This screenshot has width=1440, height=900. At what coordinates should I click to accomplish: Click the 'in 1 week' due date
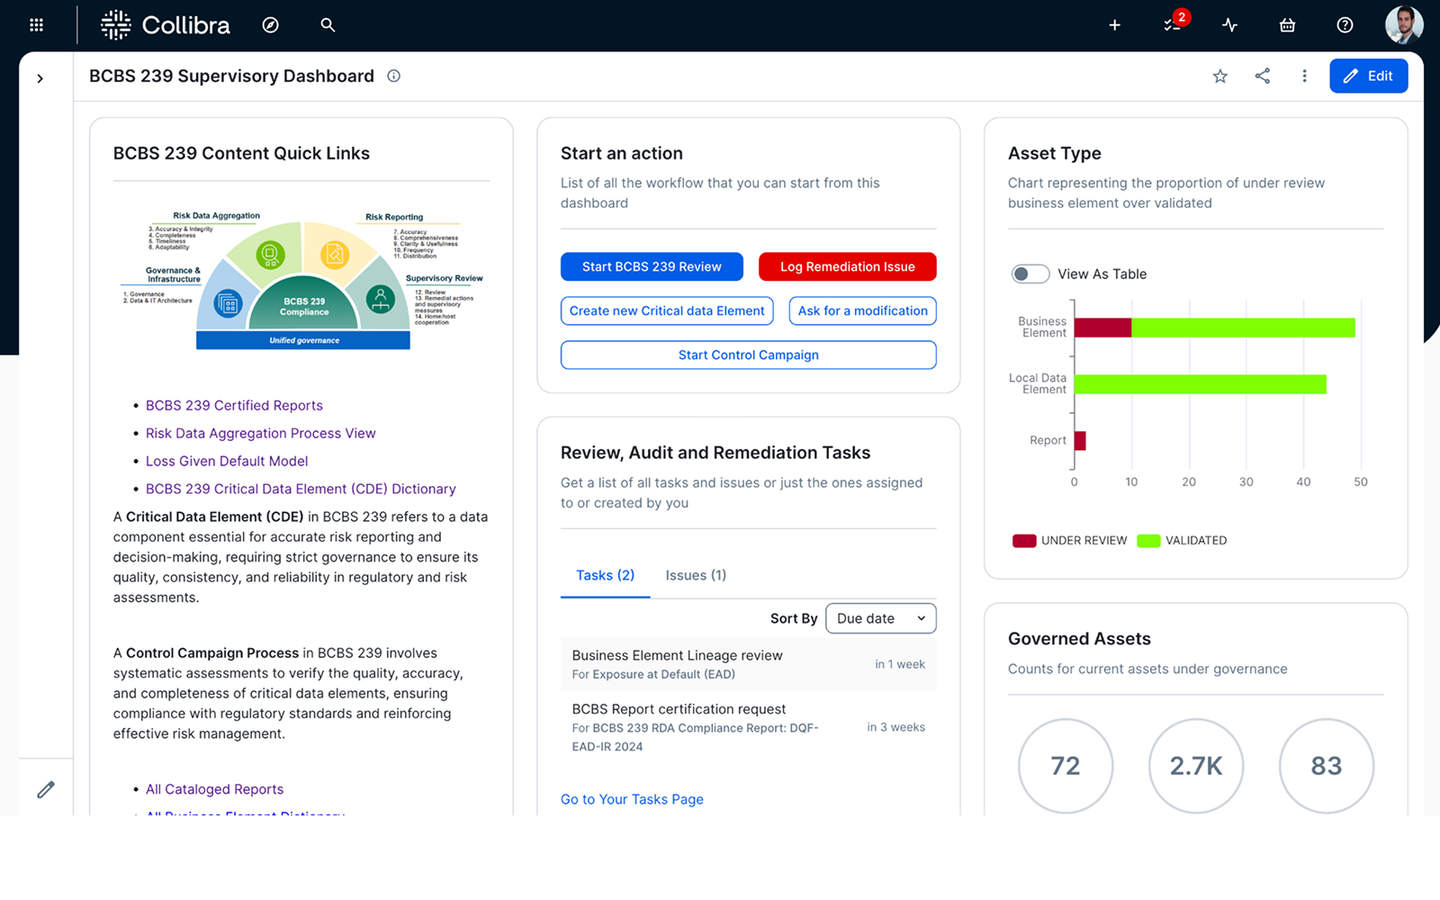pos(900,664)
